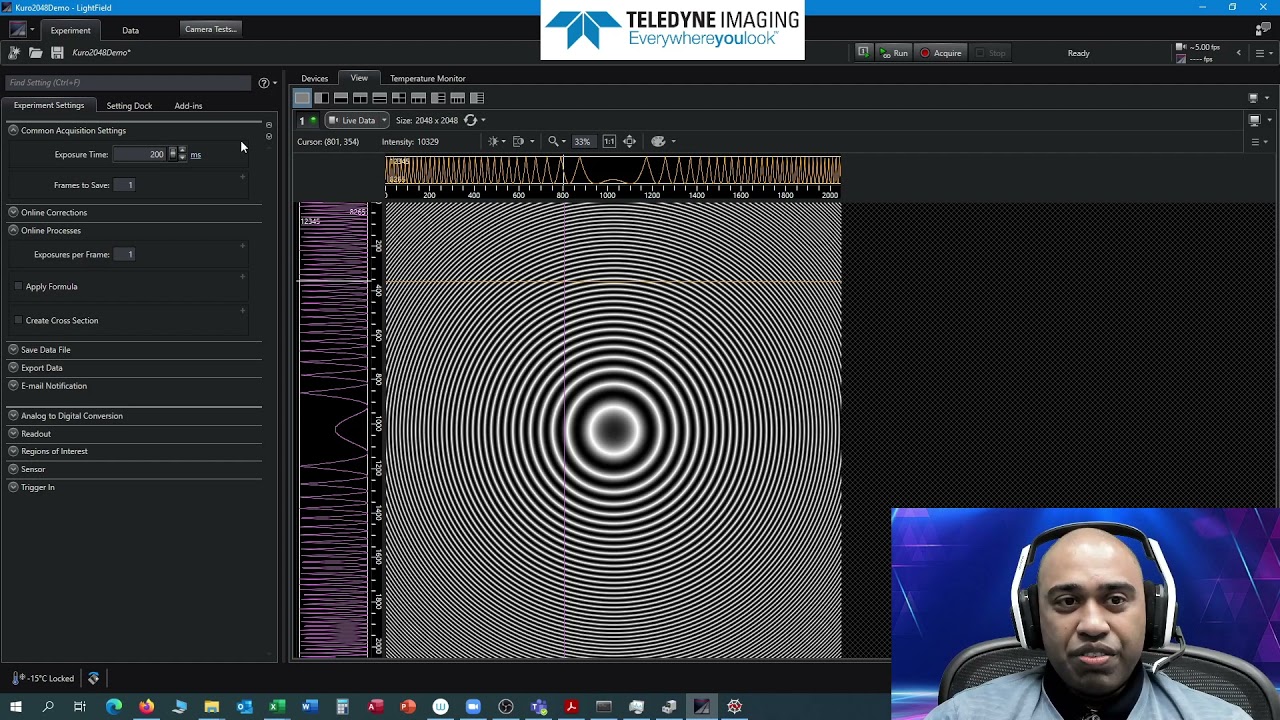1280x720 pixels.
Task: Expand Analog to Digital Conversion section
Action: click(13, 416)
